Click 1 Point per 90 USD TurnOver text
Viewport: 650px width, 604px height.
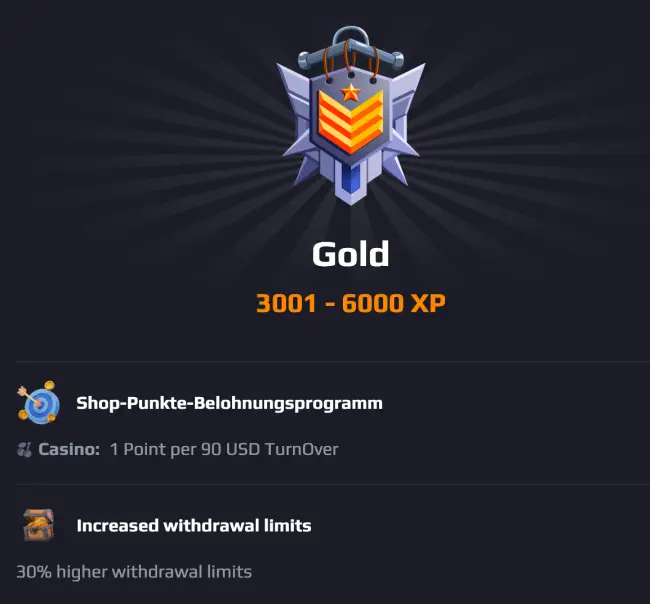(224, 449)
